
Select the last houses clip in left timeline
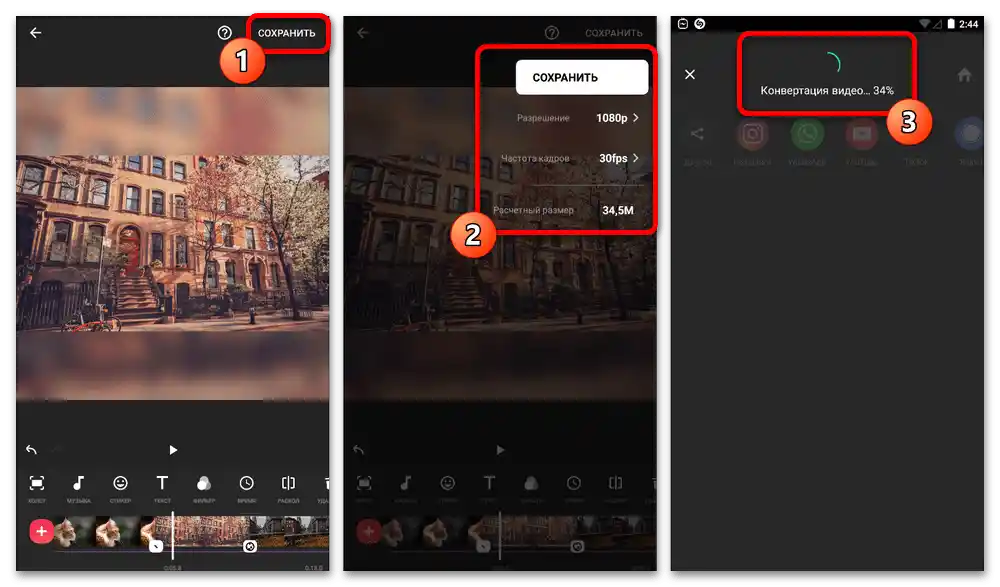pos(291,532)
